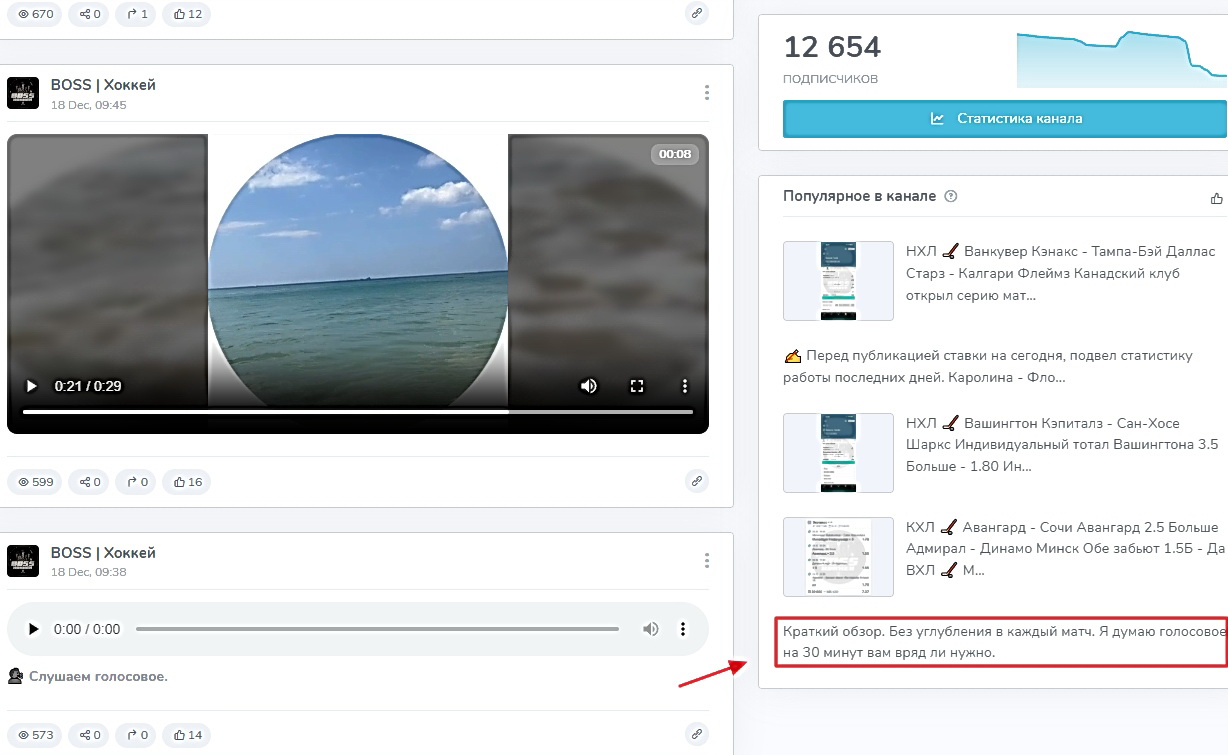Click the Статистика канала button
1228x755 pixels.
pyautogui.click(x=1004, y=118)
